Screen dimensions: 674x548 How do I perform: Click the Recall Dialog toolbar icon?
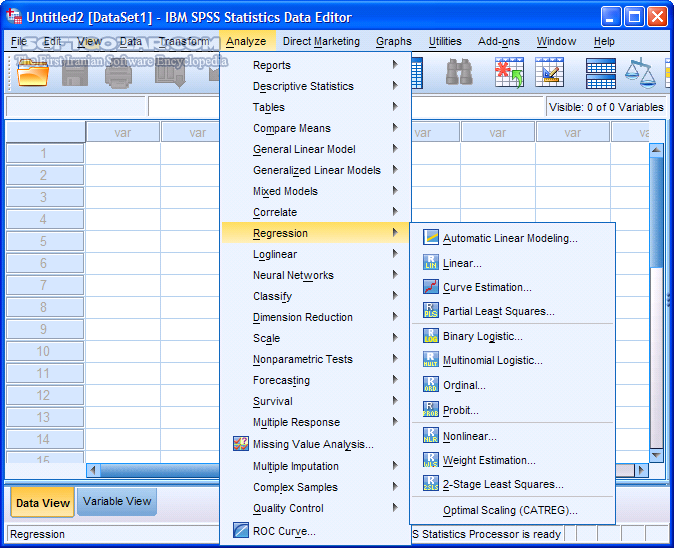coord(171,74)
